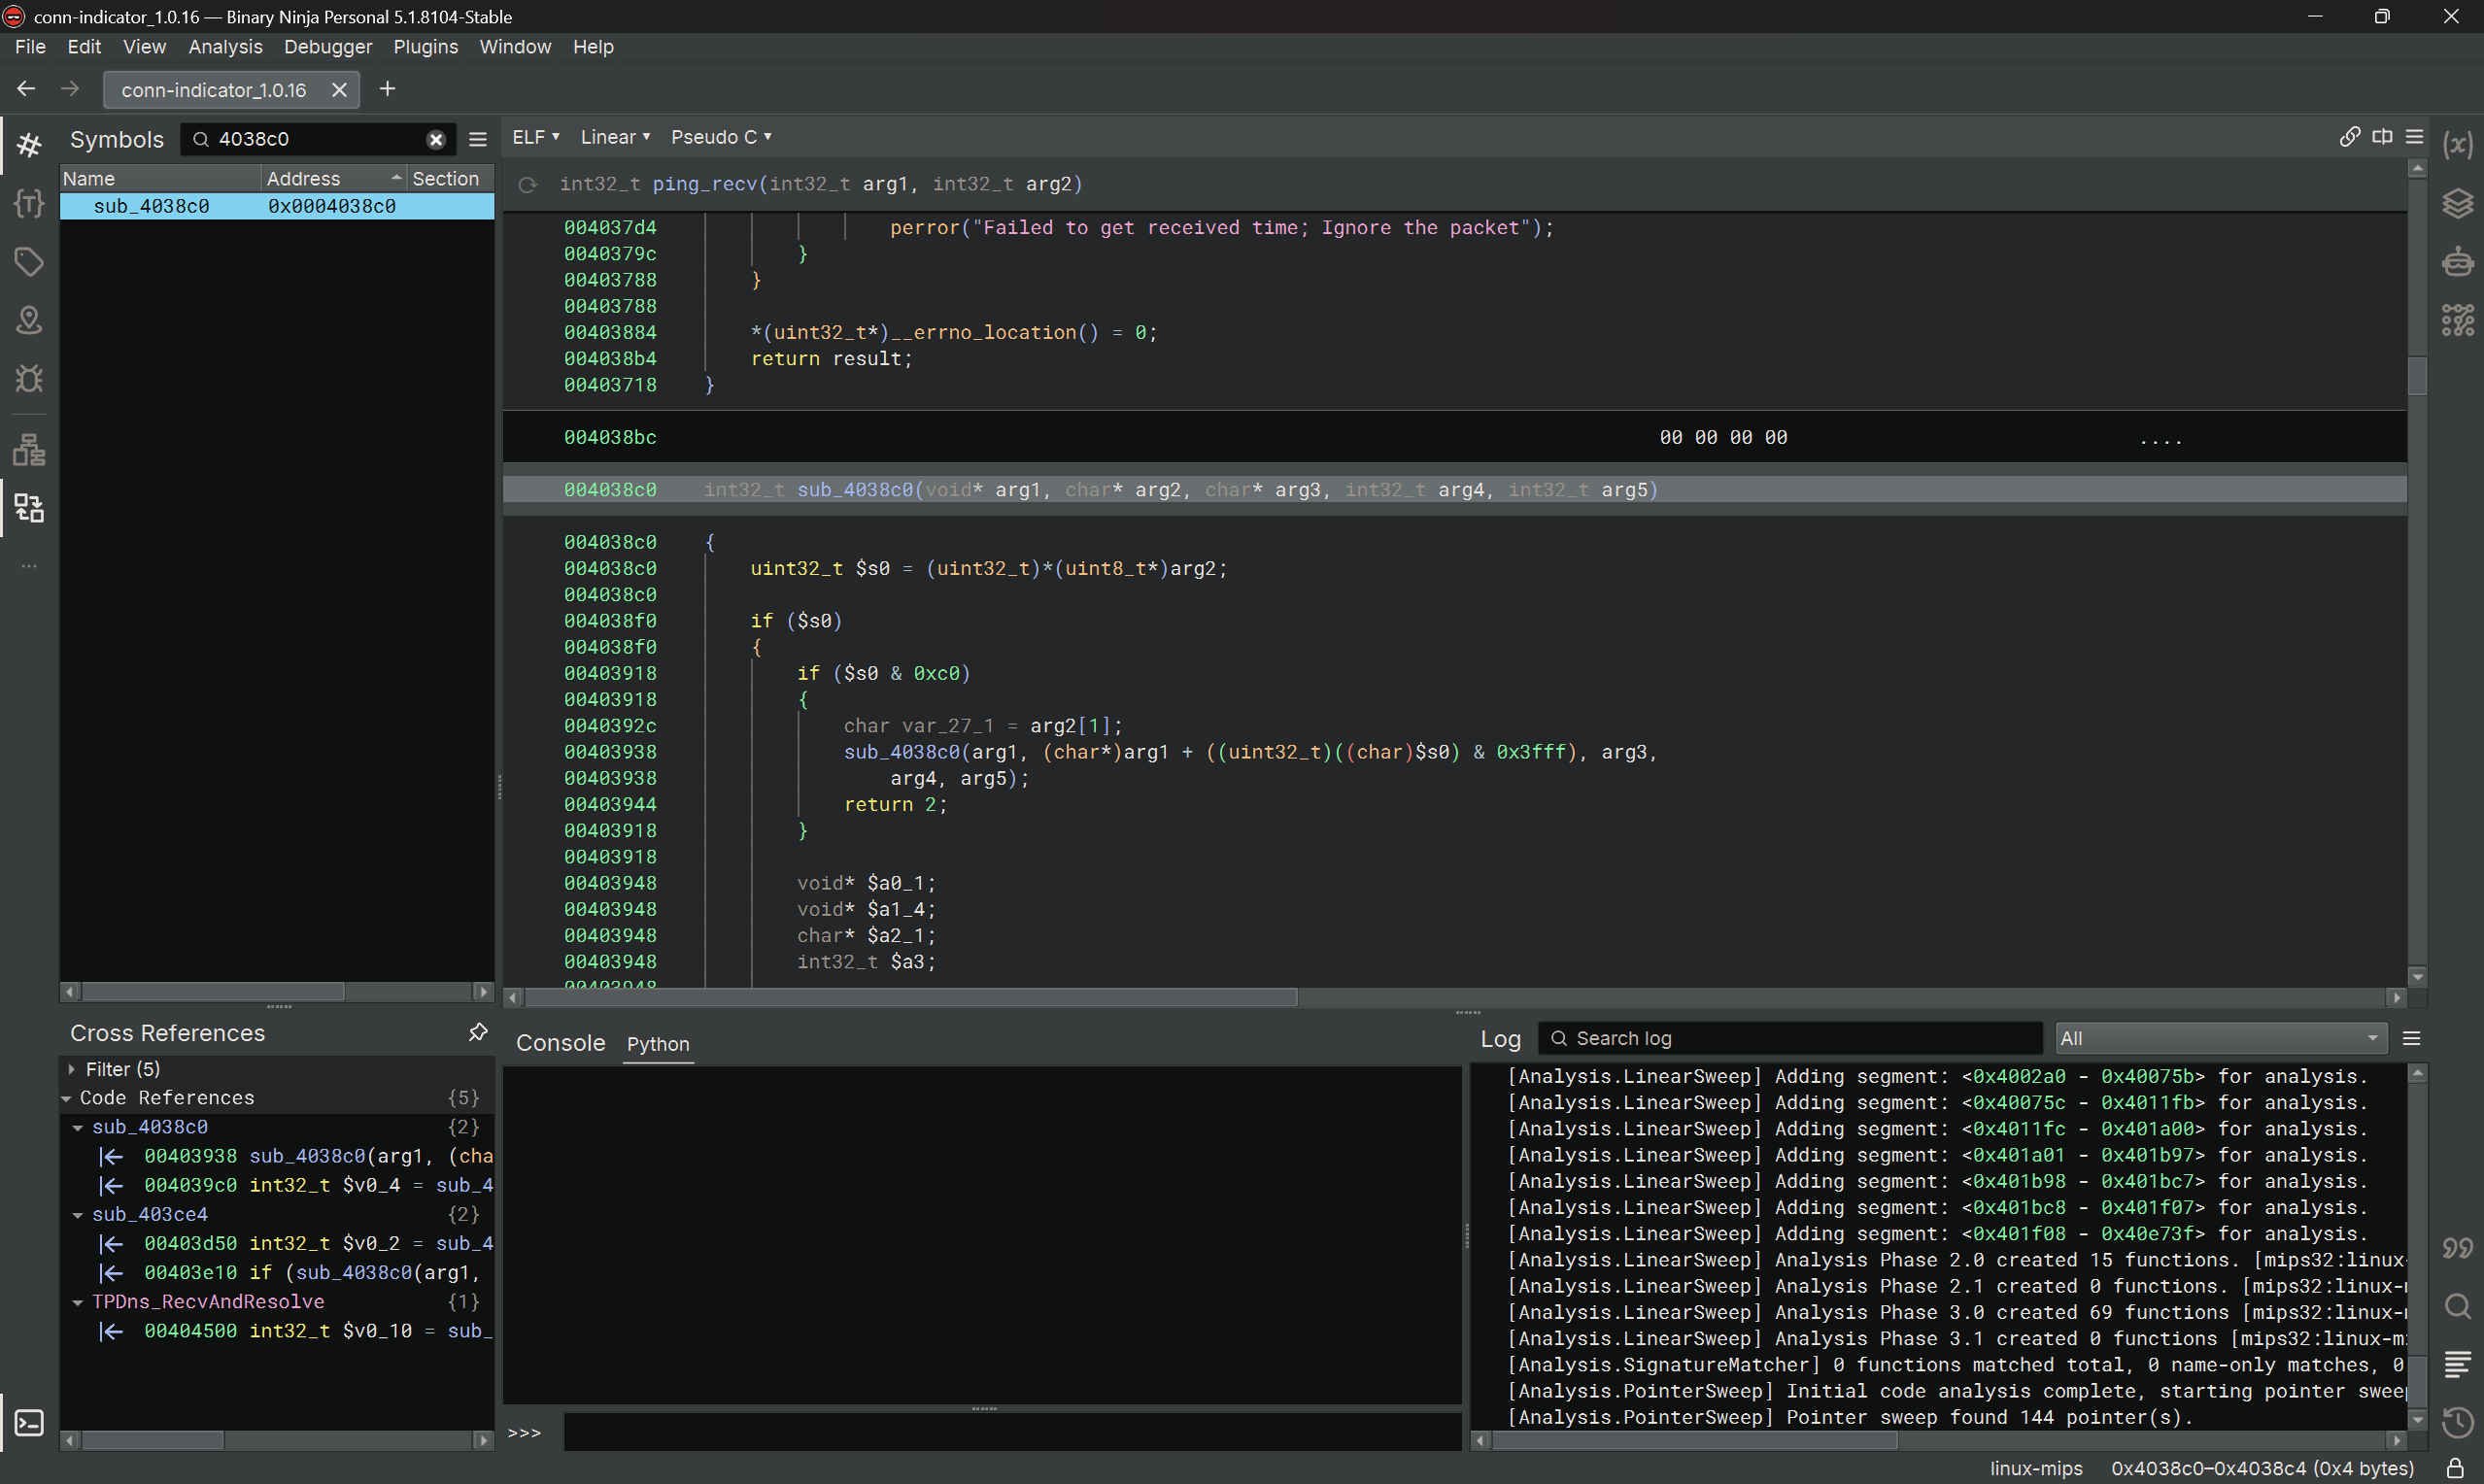Select sub_4038c0 in the symbols list

click(152, 206)
